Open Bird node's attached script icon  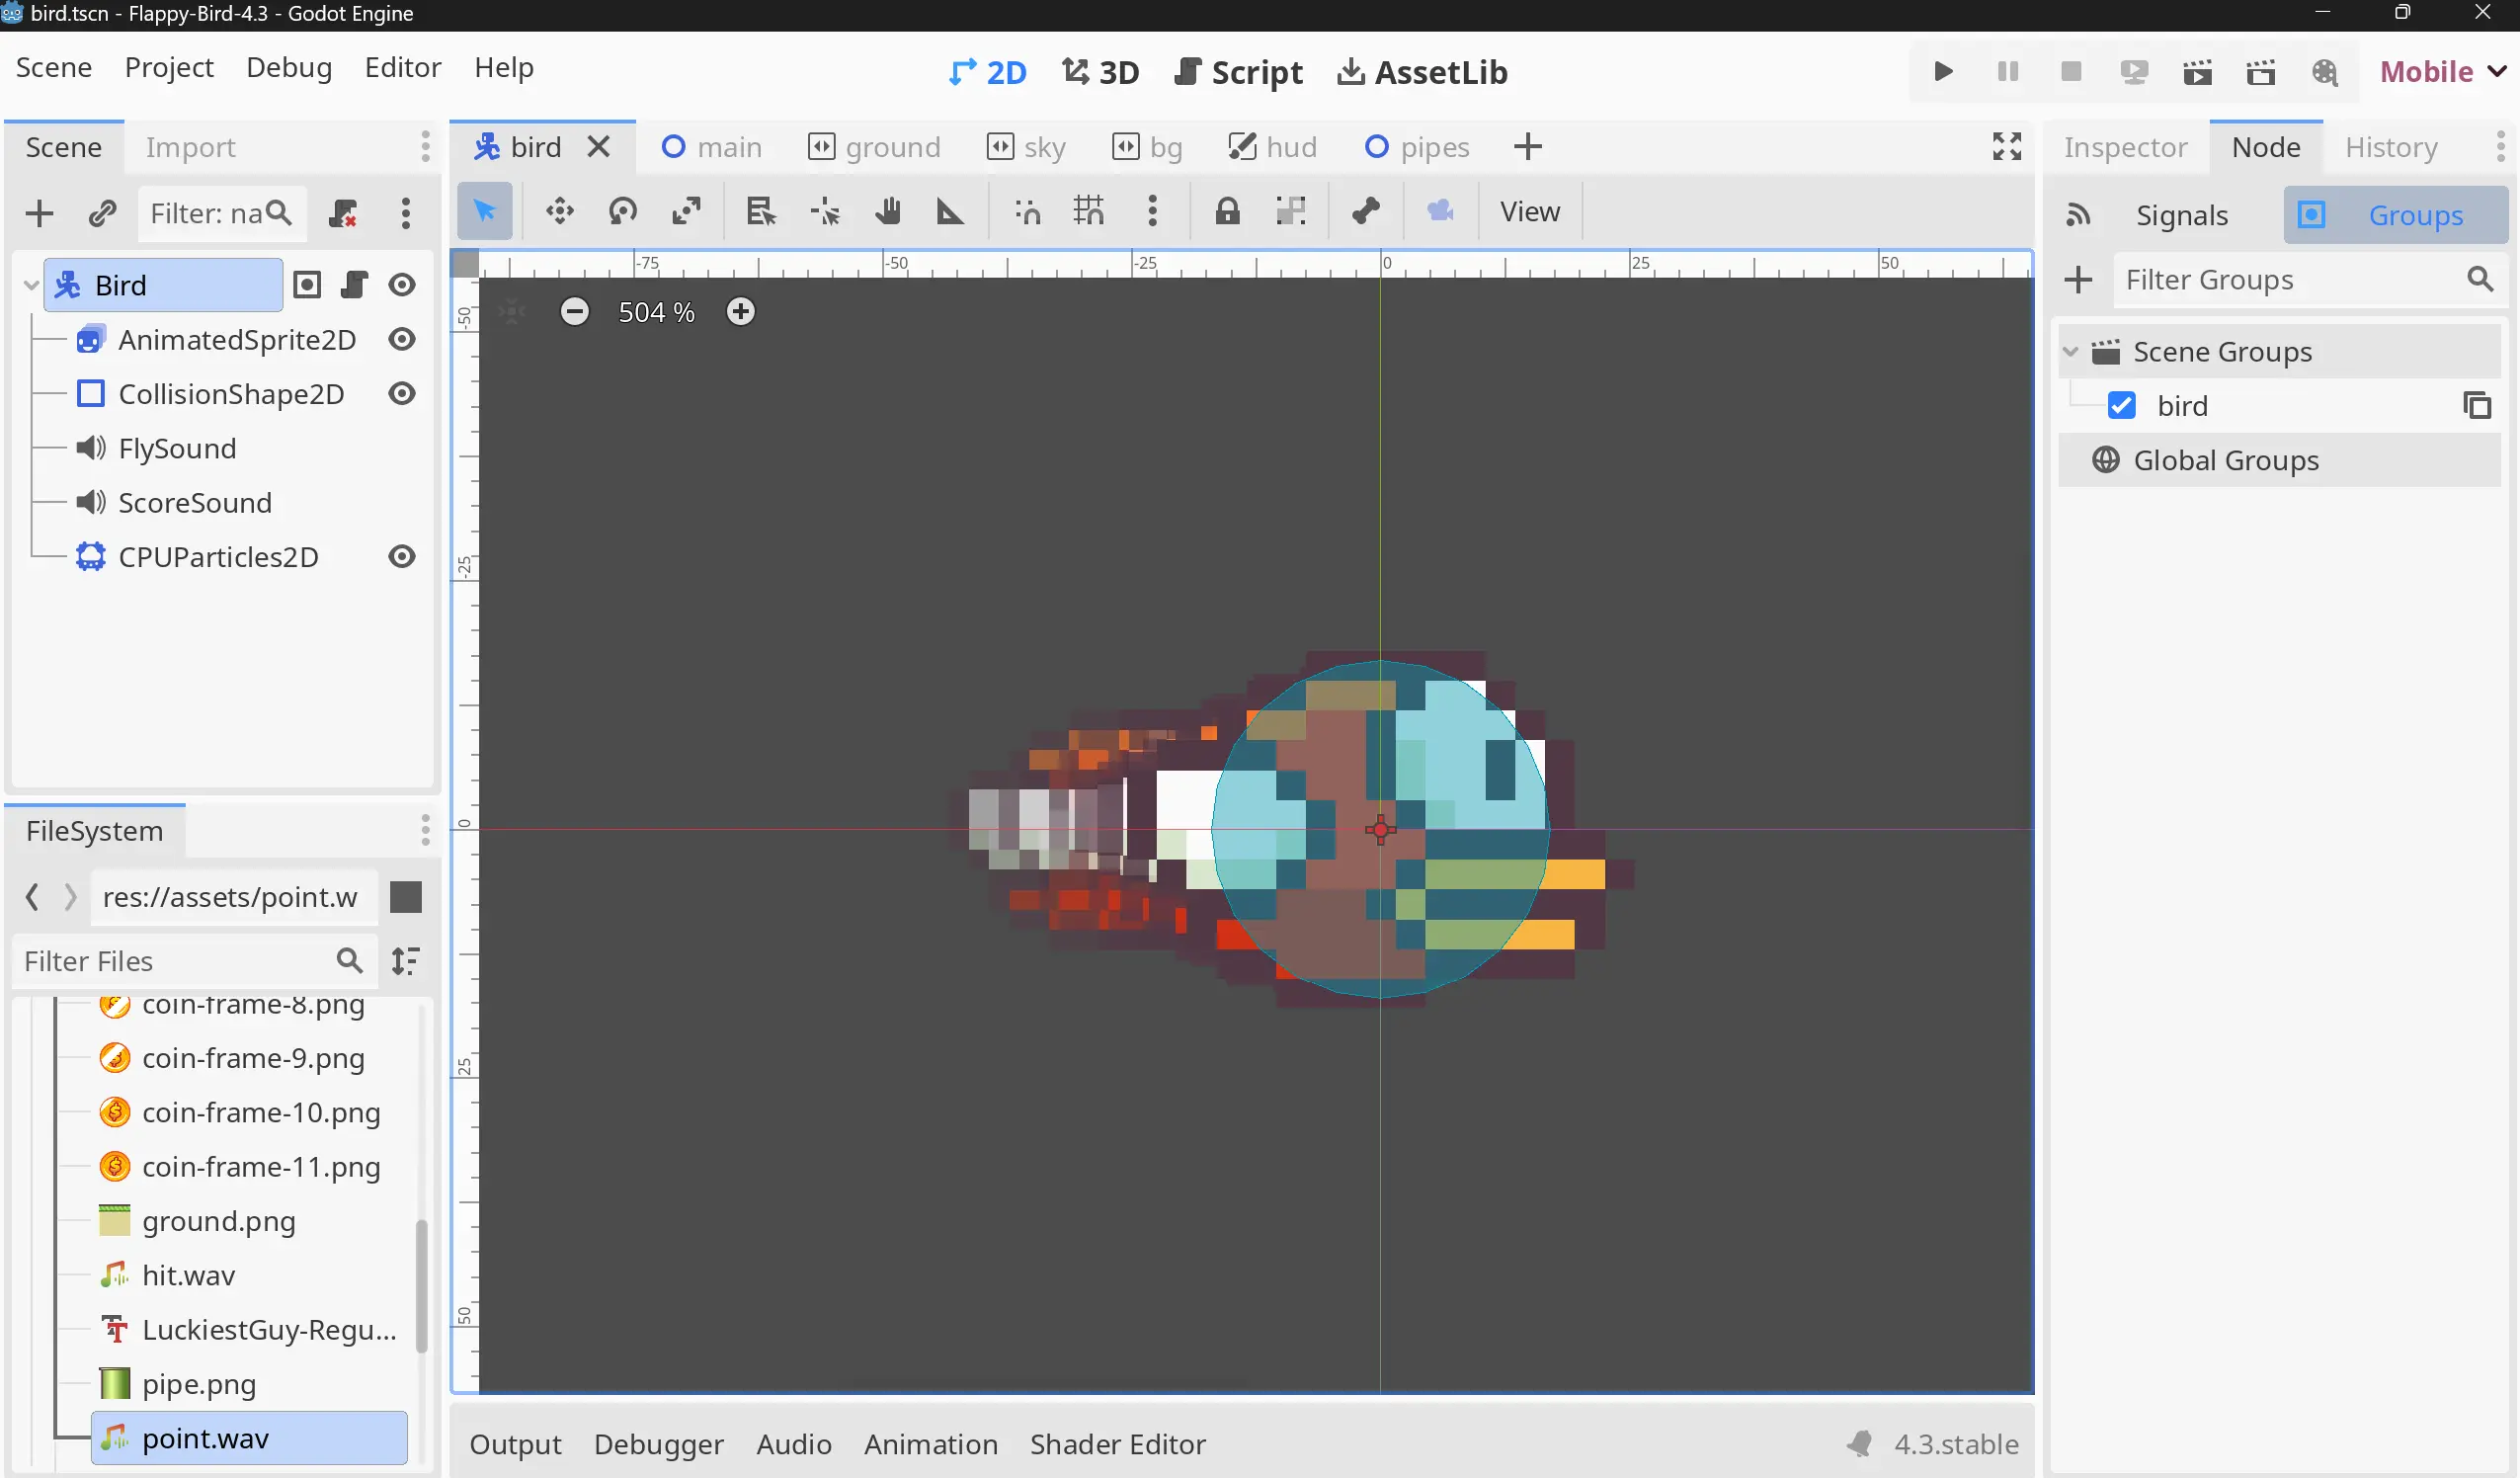click(x=354, y=285)
